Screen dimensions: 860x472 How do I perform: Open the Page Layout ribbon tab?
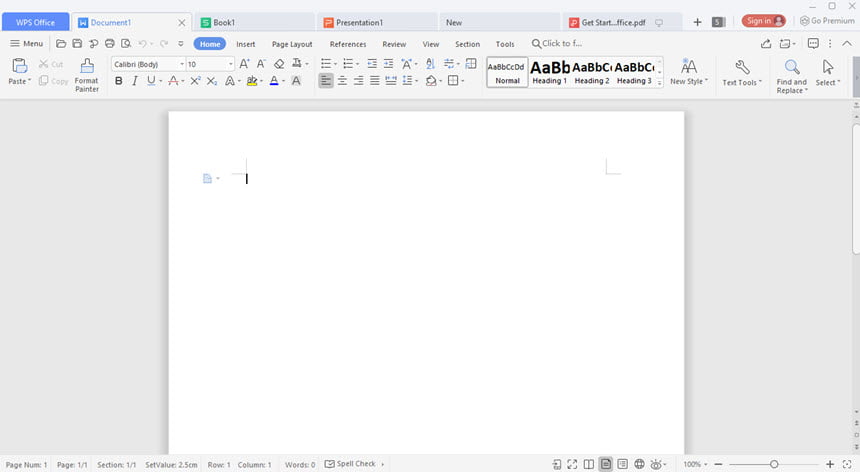[292, 44]
